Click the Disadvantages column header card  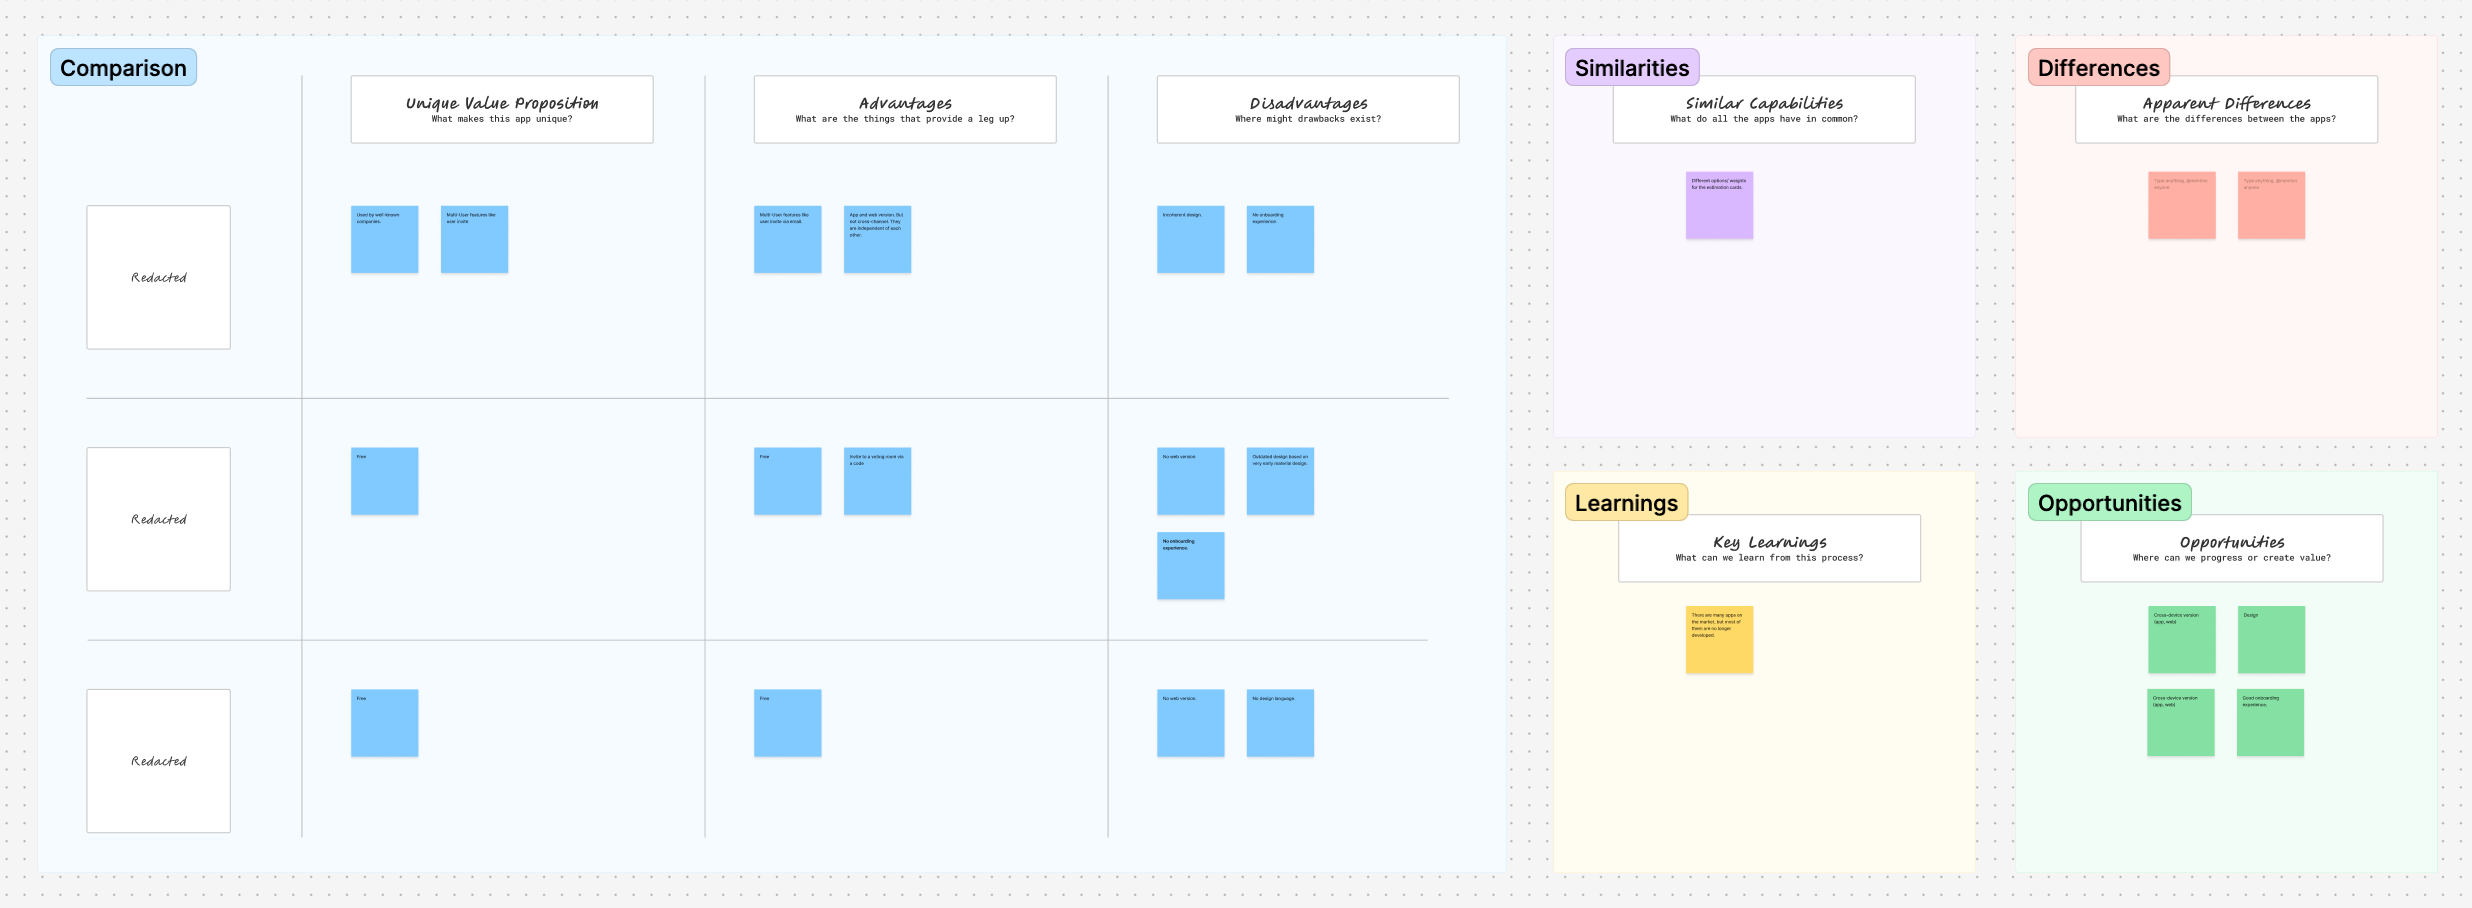(x=1308, y=110)
